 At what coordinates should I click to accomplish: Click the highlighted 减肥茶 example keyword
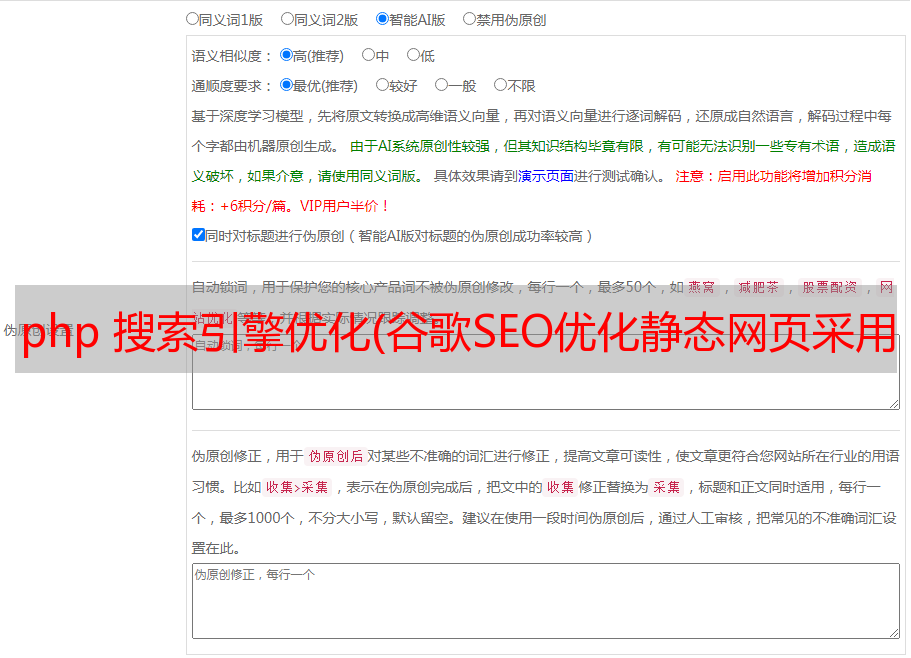click(759, 287)
